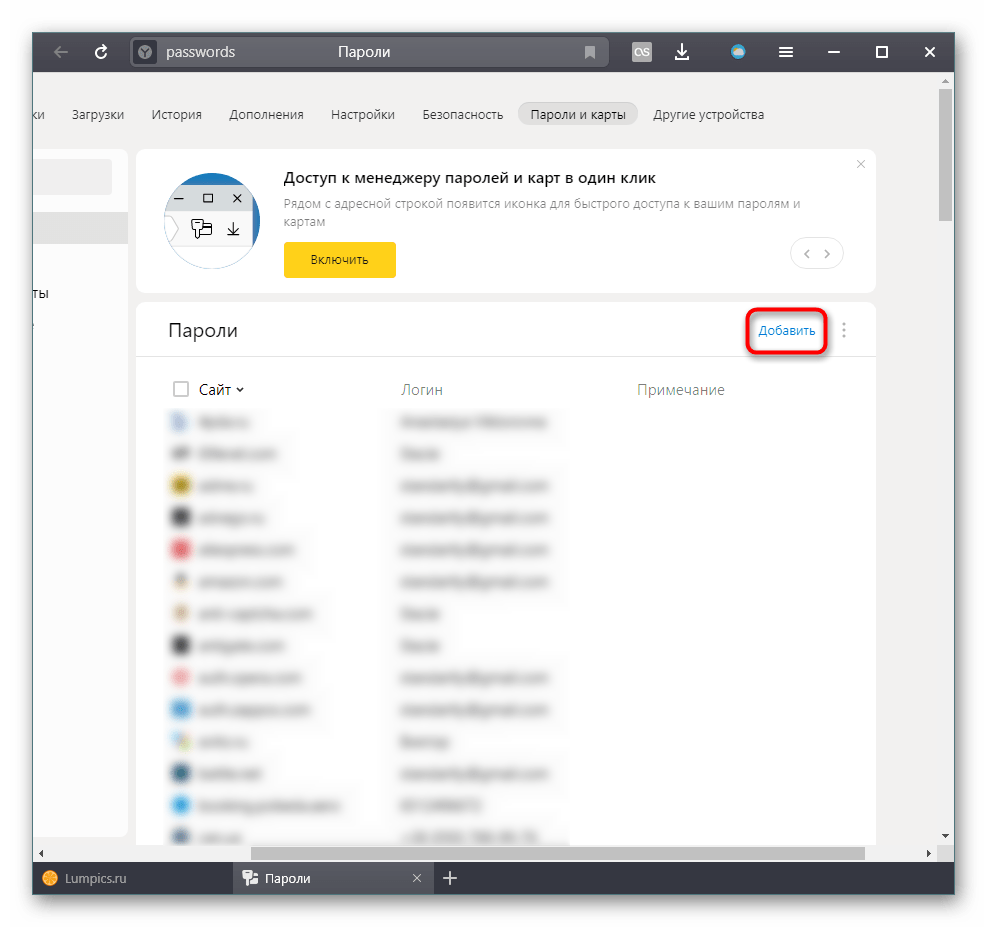The image size is (987, 927).
Task: Open the browser hamburger menu
Action: click(x=787, y=52)
